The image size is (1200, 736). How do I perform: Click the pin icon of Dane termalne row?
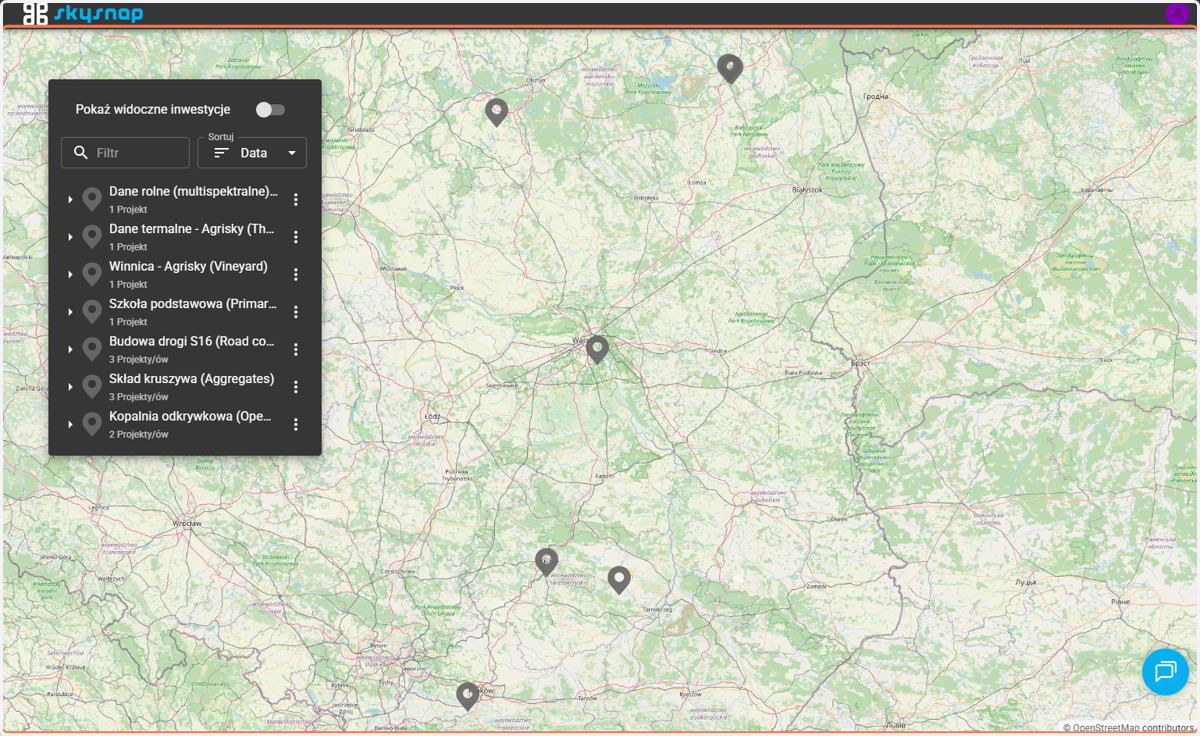tap(92, 237)
